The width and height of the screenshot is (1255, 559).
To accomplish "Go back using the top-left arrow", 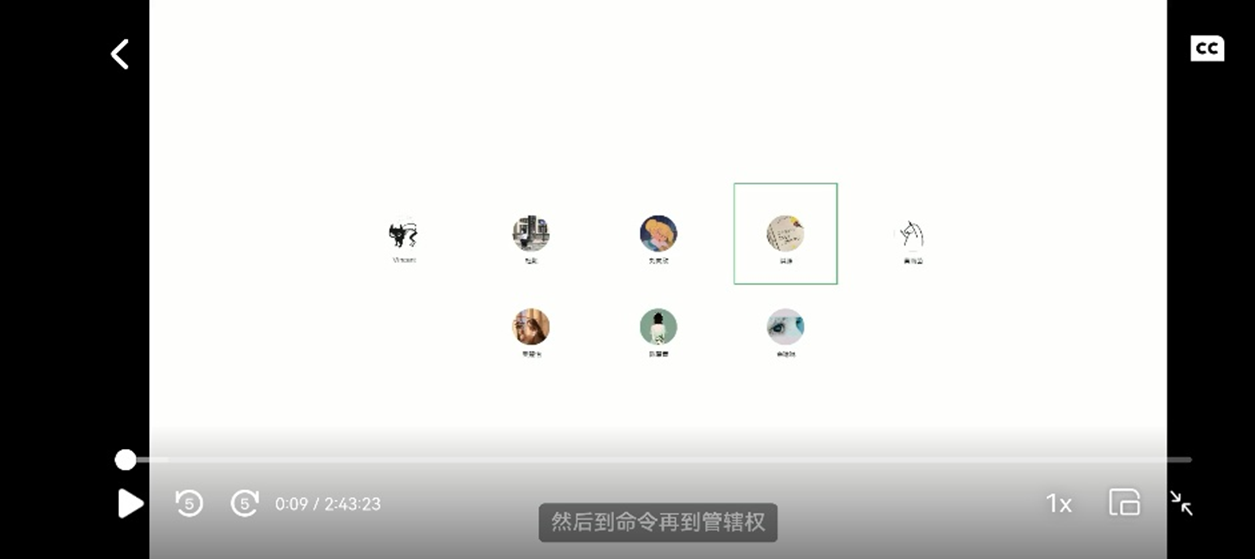I will pos(120,54).
